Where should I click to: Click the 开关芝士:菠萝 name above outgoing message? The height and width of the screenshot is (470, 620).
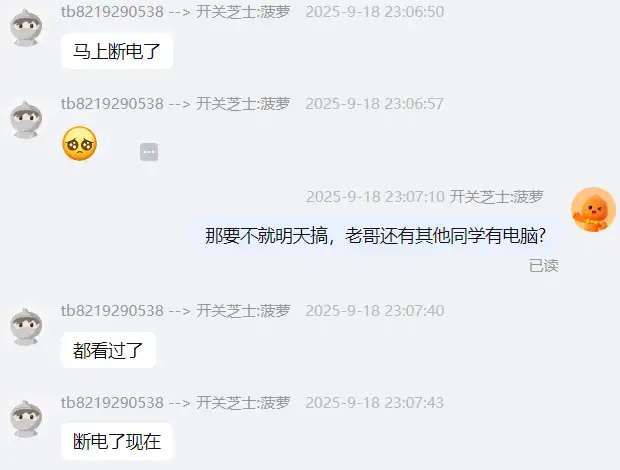(x=496, y=196)
